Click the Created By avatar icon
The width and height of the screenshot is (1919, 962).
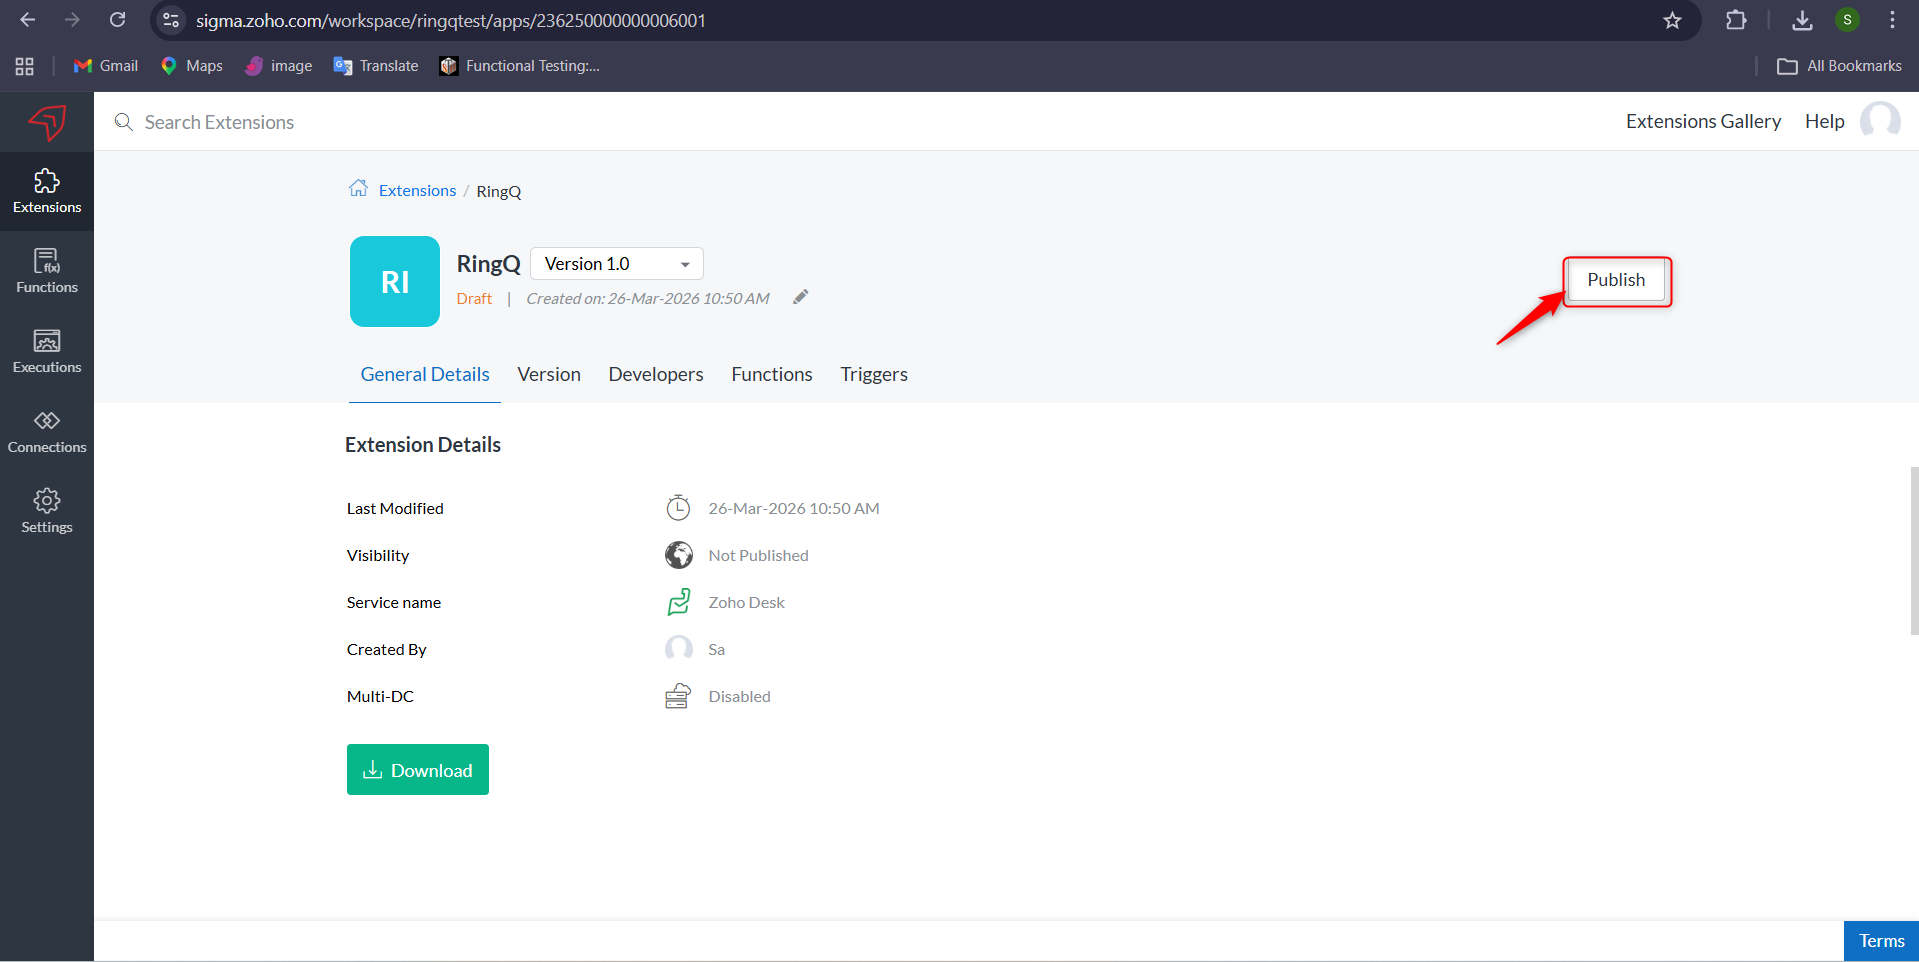679,649
